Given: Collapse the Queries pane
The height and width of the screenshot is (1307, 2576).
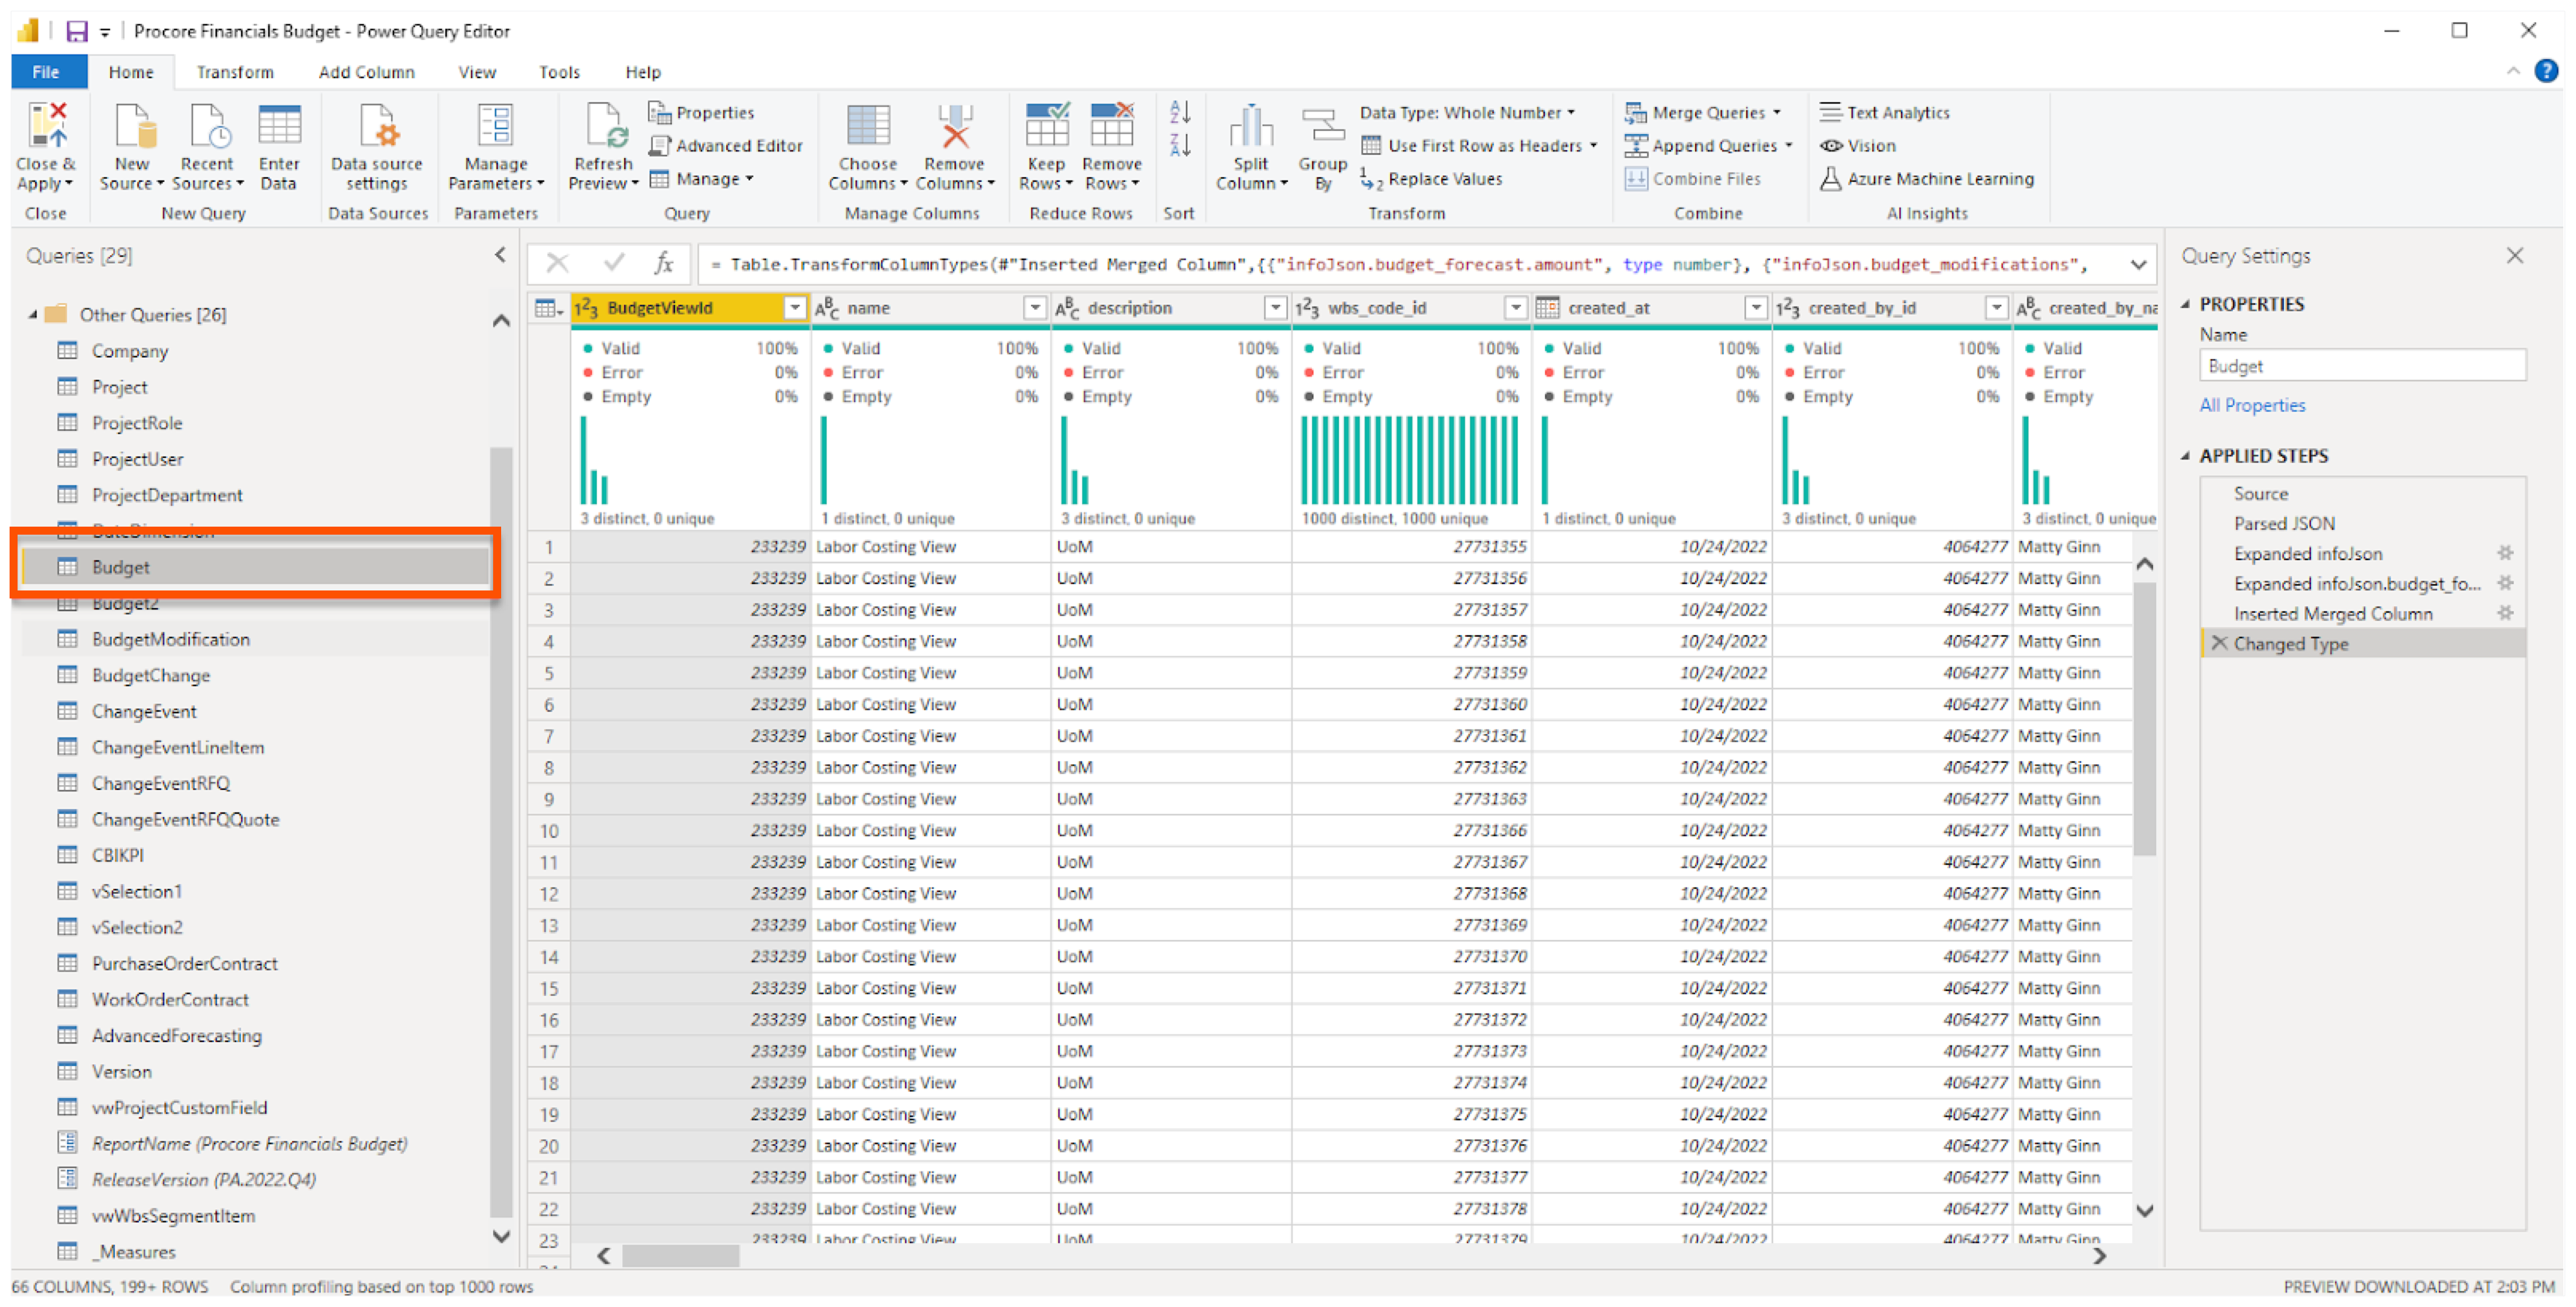Looking at the screenshot, I should pos(500,255).
